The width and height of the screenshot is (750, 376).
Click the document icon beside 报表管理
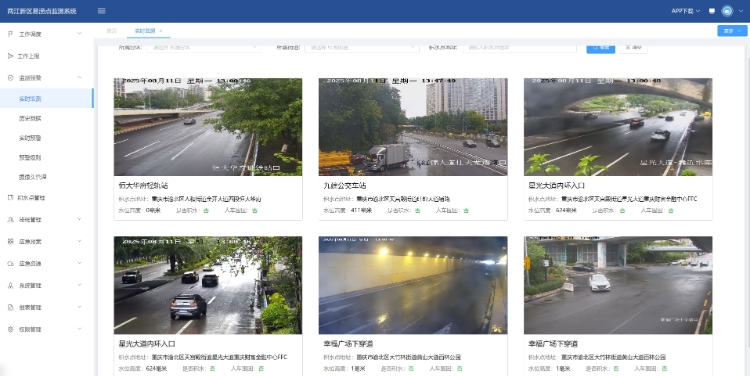tap(11, 307)
